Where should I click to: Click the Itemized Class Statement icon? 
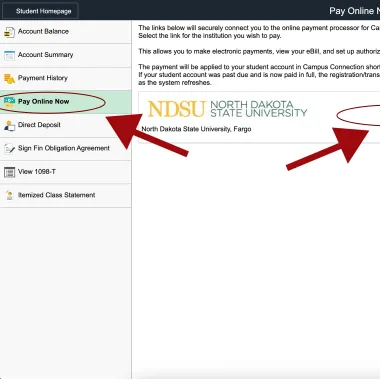tap(9, 195)
